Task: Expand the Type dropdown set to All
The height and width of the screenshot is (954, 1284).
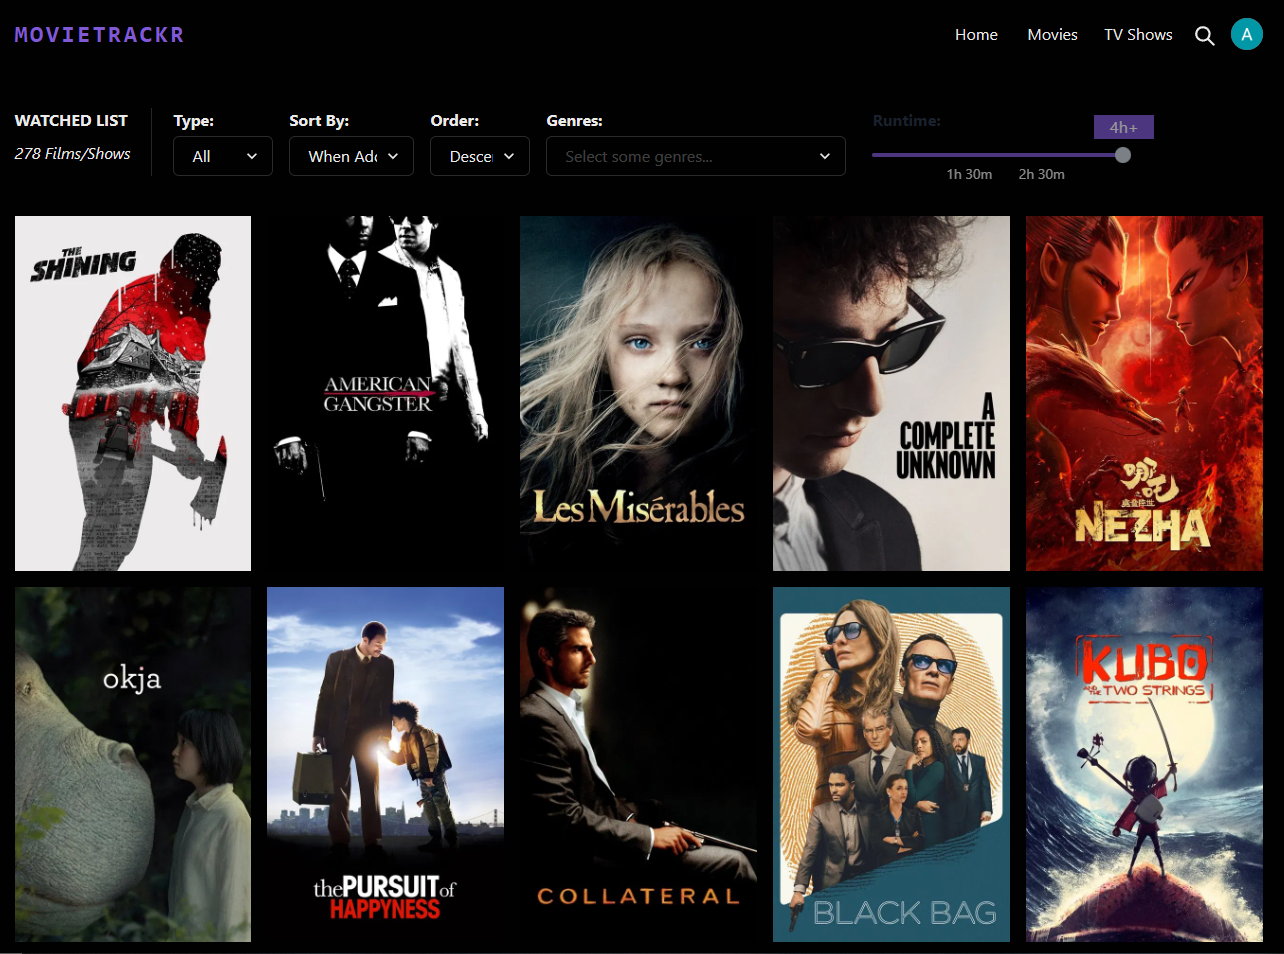Action: [x=223, y=157]
